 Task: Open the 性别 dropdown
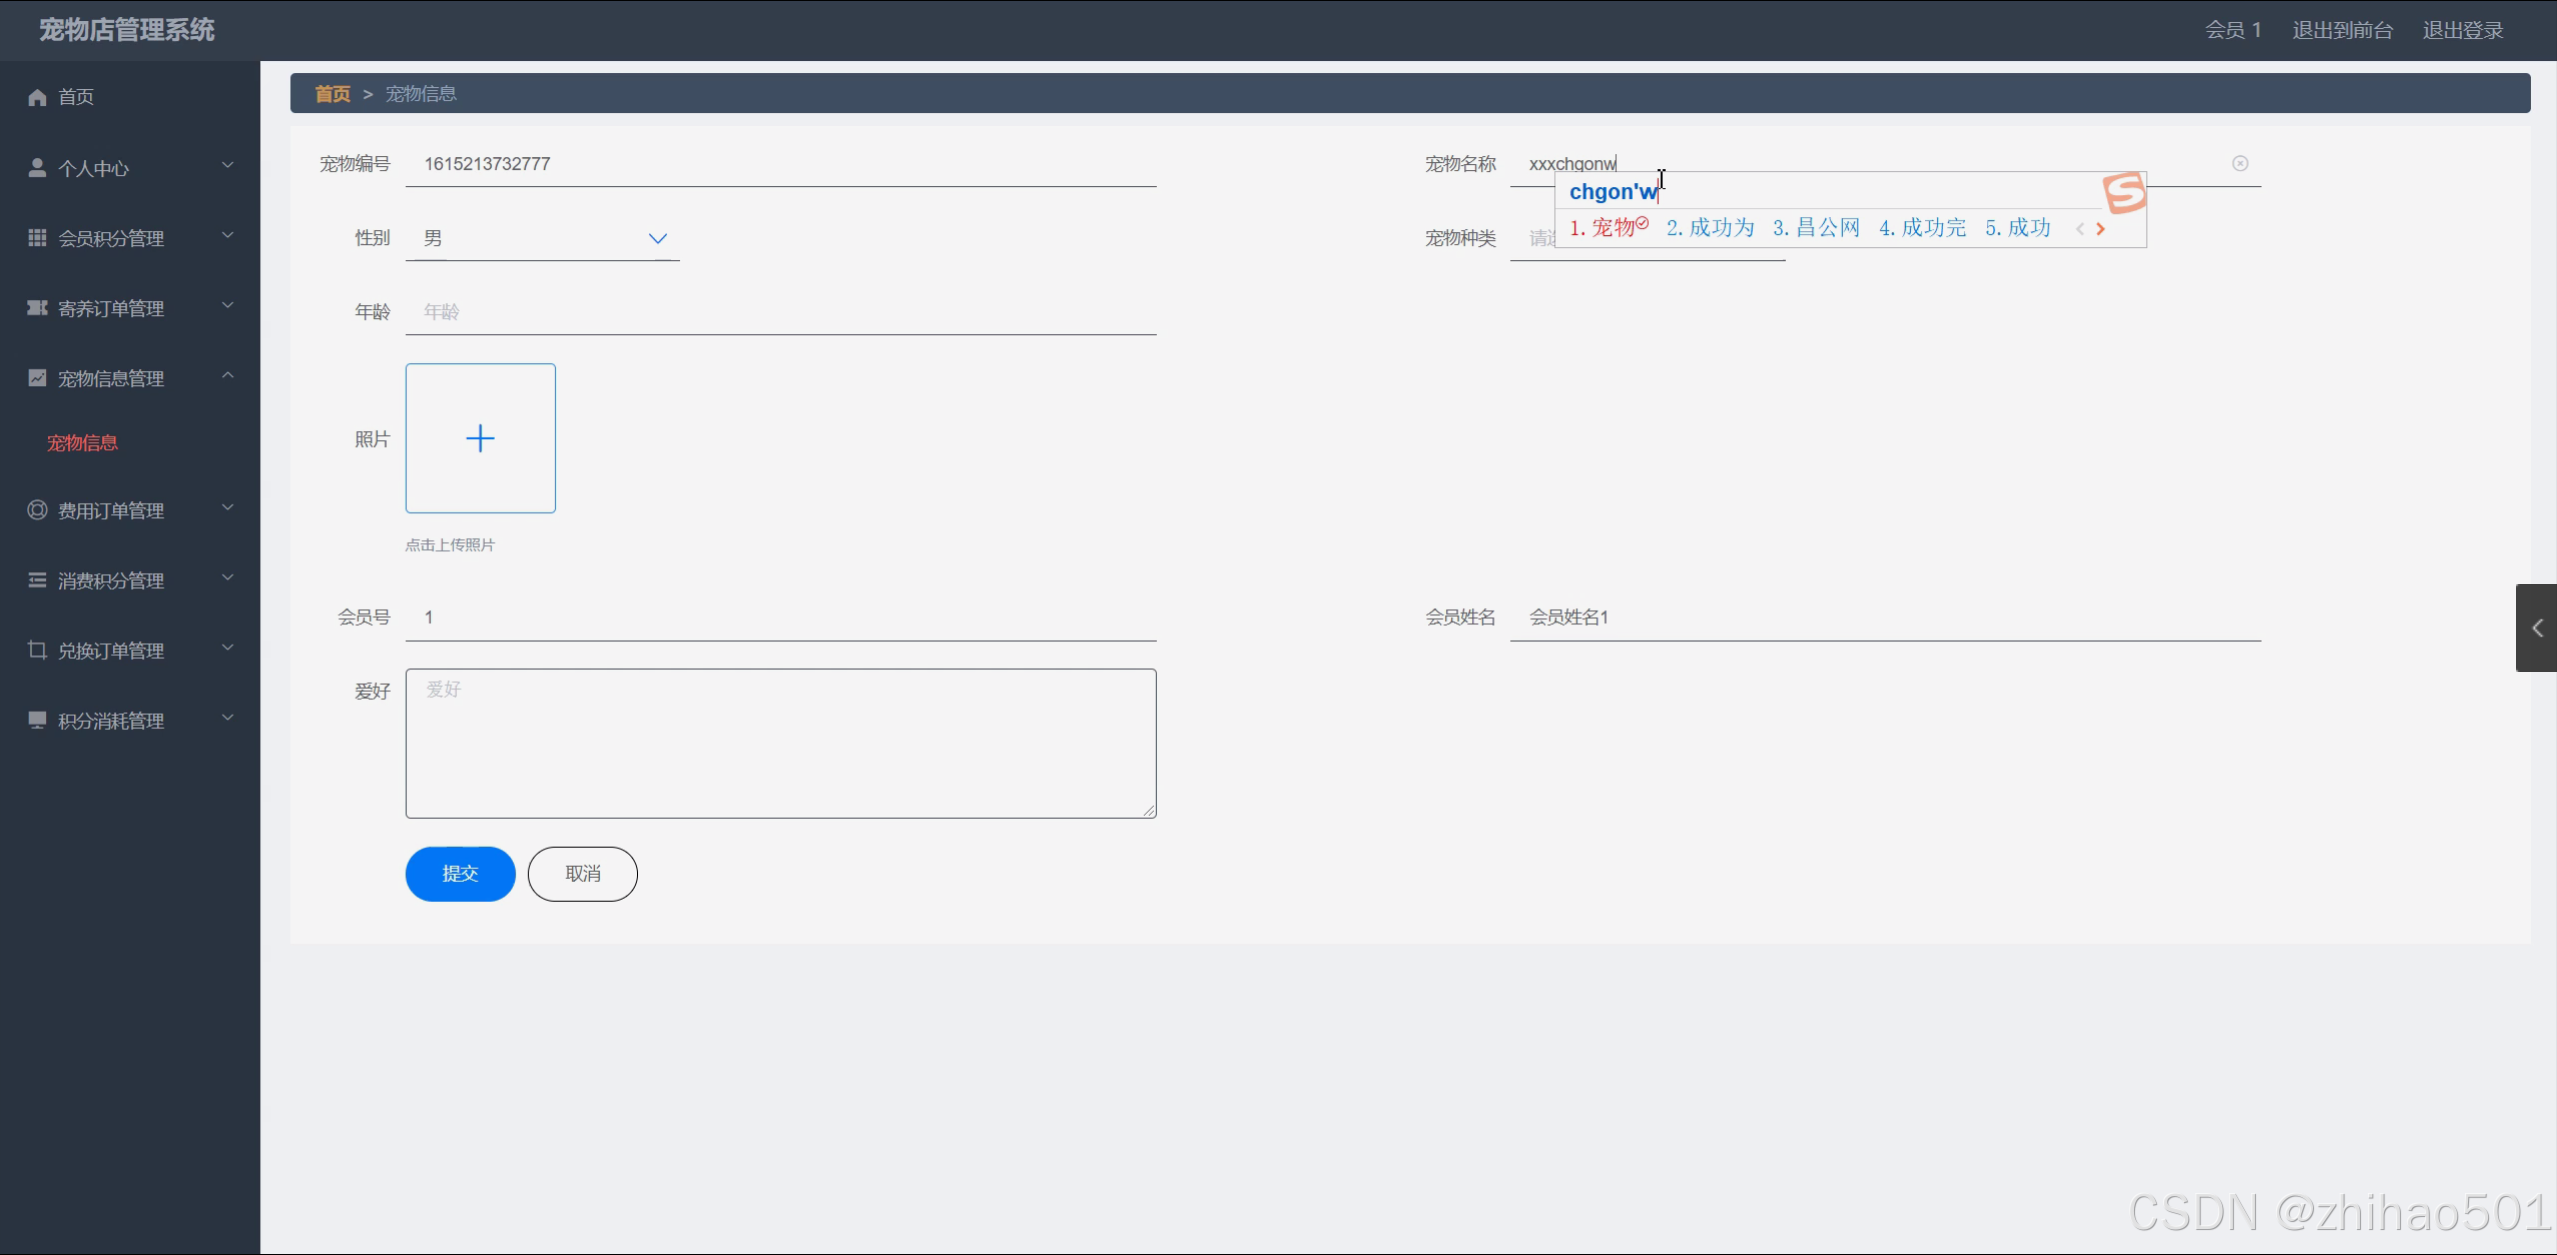click(542, 238)
